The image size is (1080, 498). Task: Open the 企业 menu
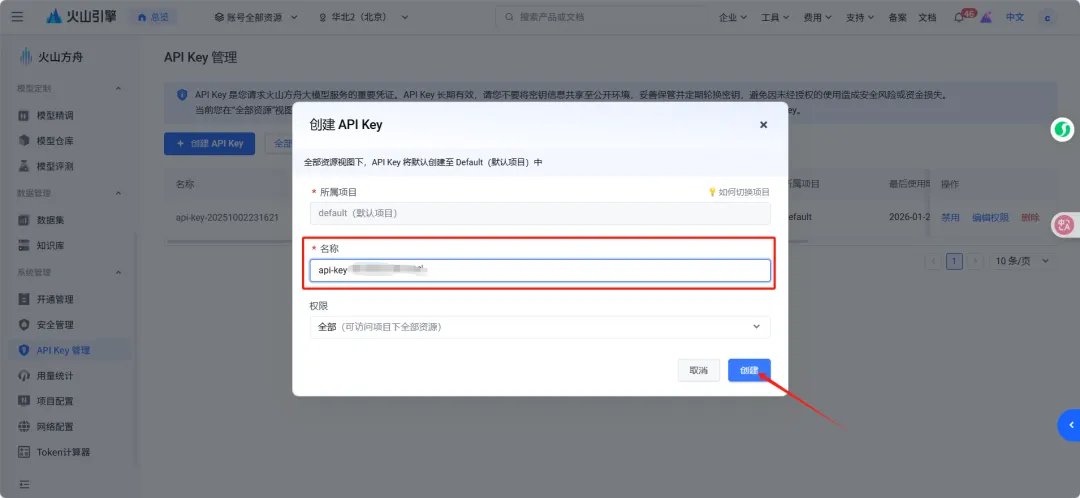[x=733, y=17]
